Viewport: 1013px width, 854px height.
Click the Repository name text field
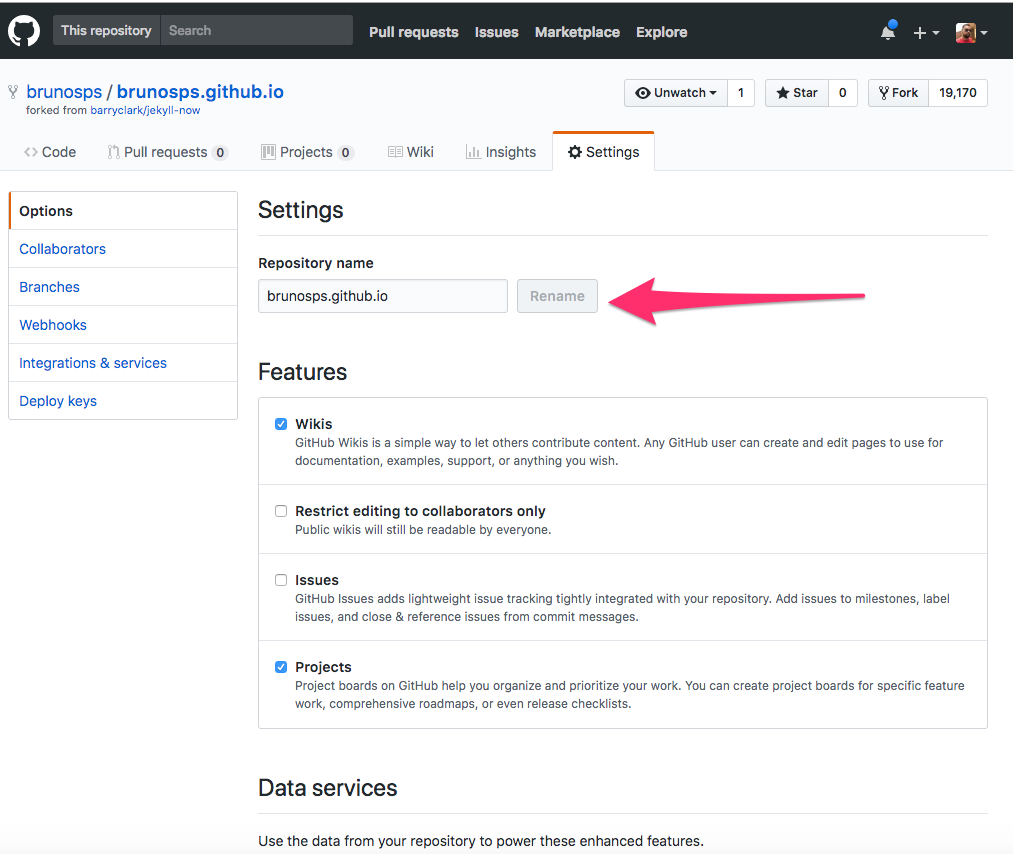click(x=382, y=296)
